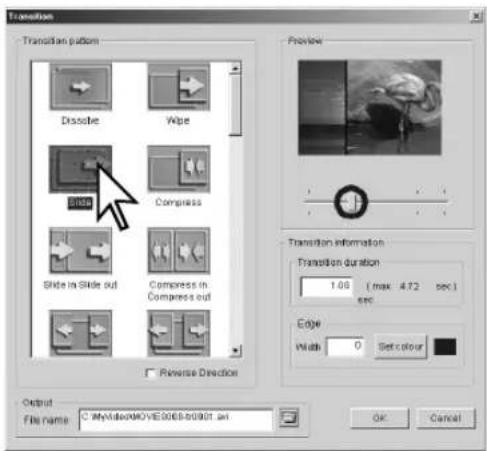Click the Output File name field
Image resolution: width=487 pixels, height=451 pixels.
(x=176, y=420)
